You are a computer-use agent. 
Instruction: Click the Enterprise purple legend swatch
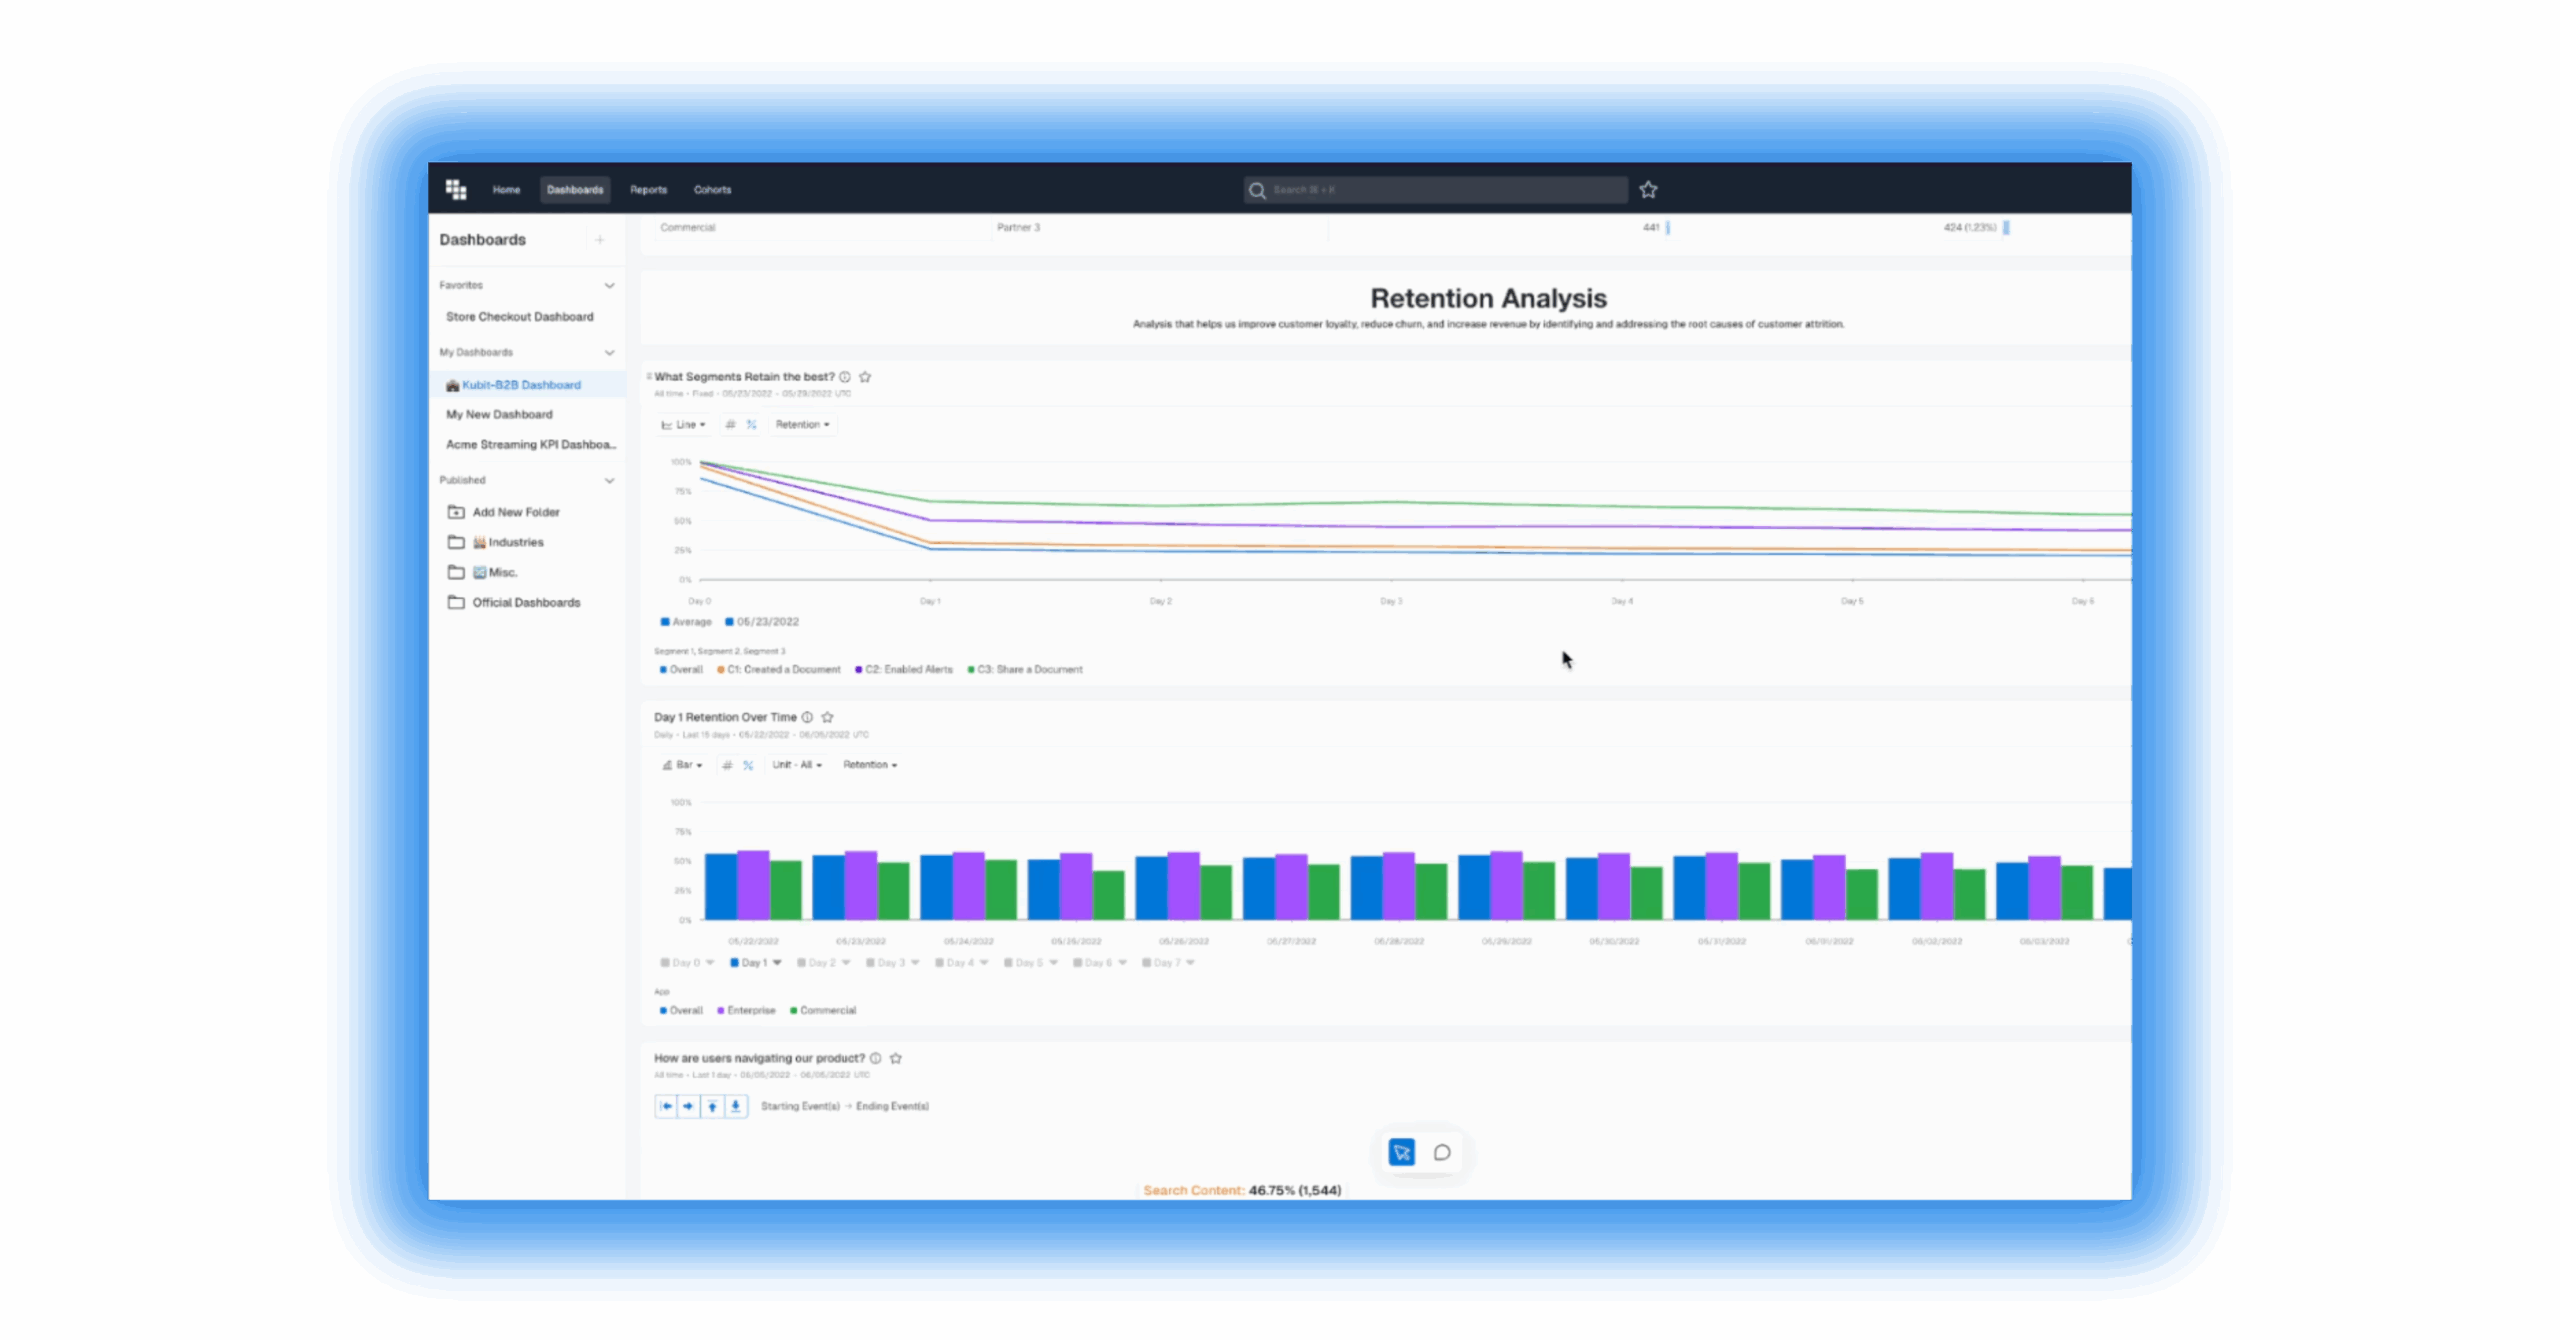tap(721, 1011)
